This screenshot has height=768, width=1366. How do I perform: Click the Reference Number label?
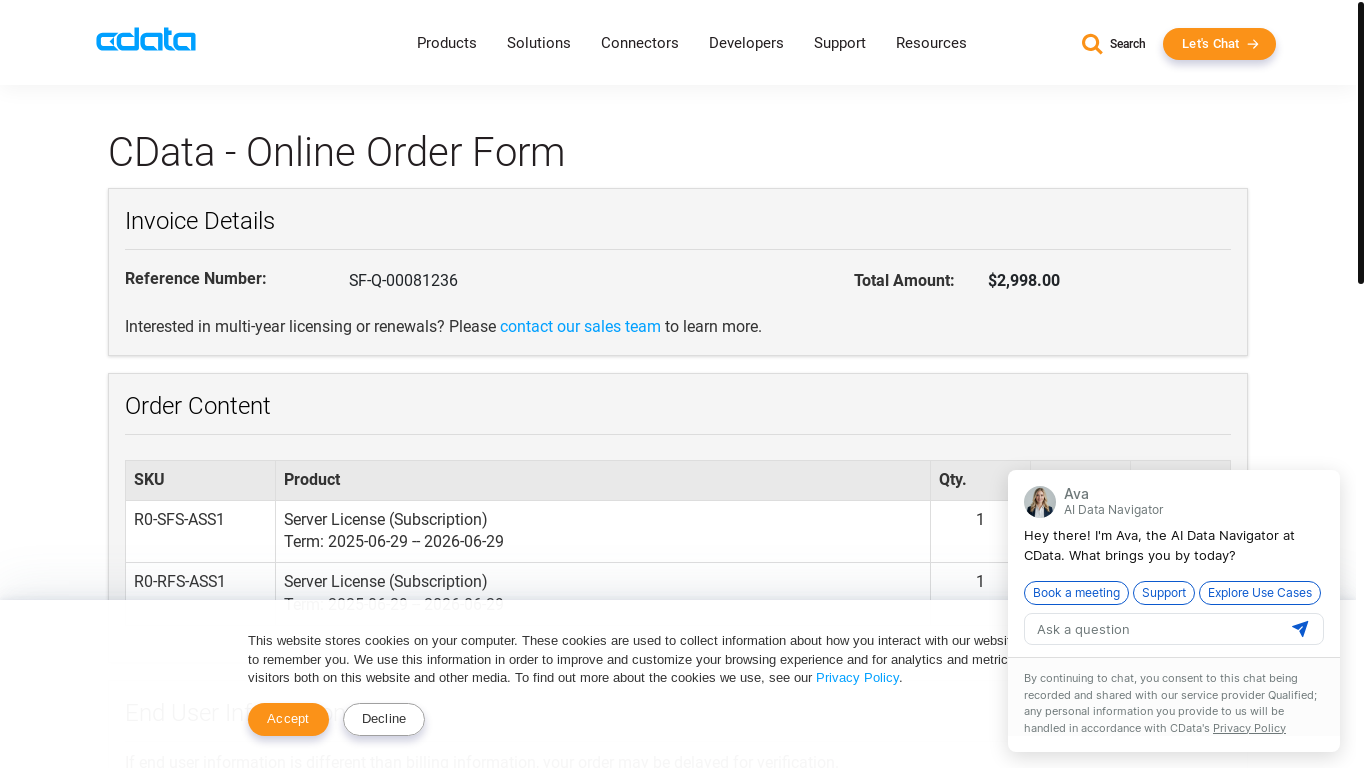click(196, 279)
